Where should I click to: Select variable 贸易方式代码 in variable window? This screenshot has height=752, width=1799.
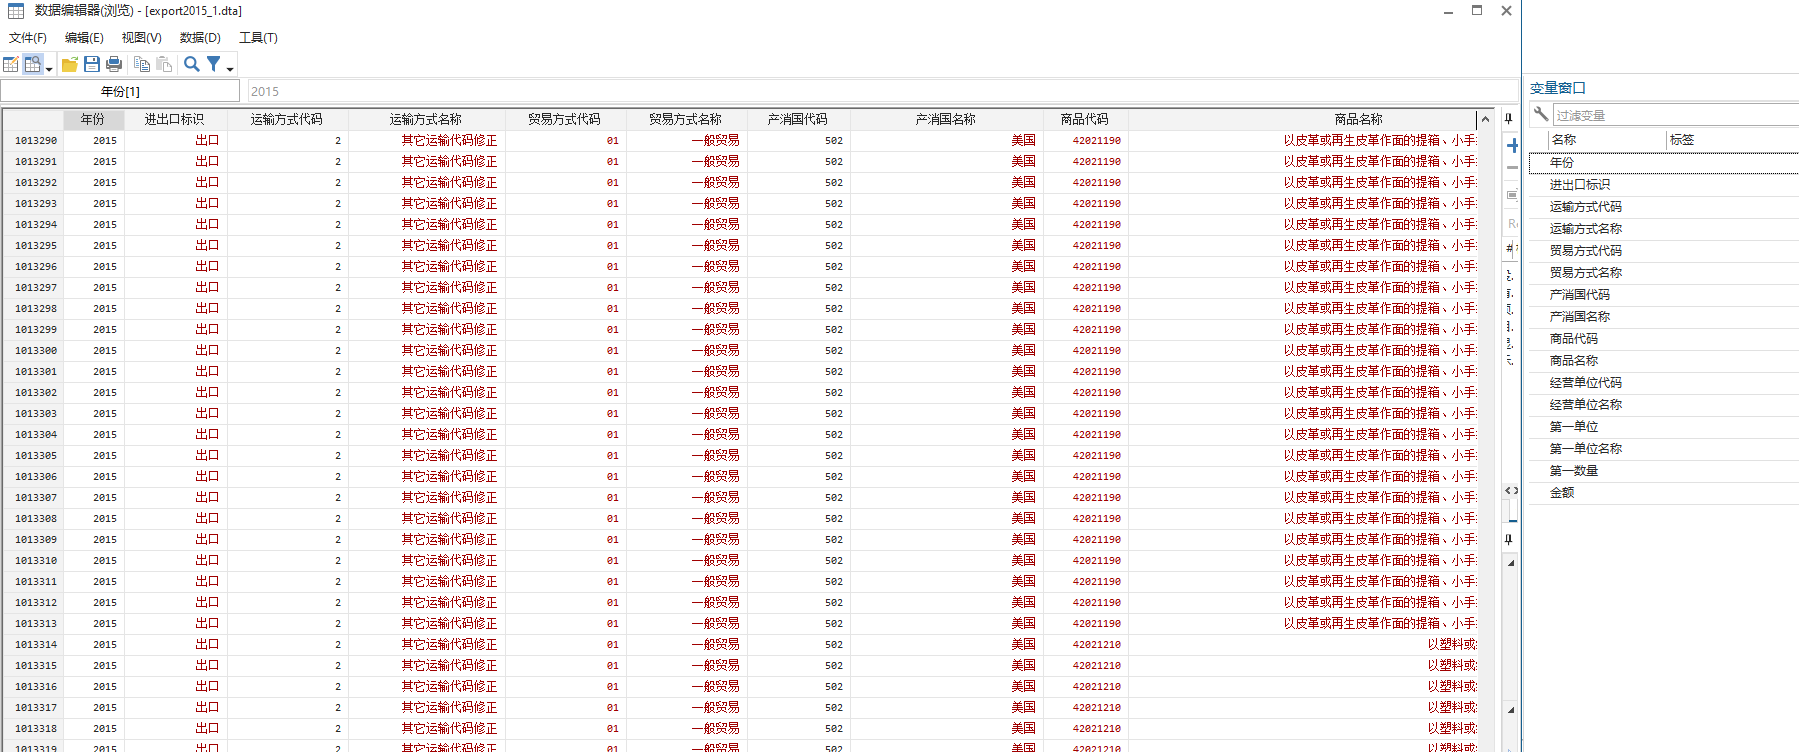coord(1664,250)
